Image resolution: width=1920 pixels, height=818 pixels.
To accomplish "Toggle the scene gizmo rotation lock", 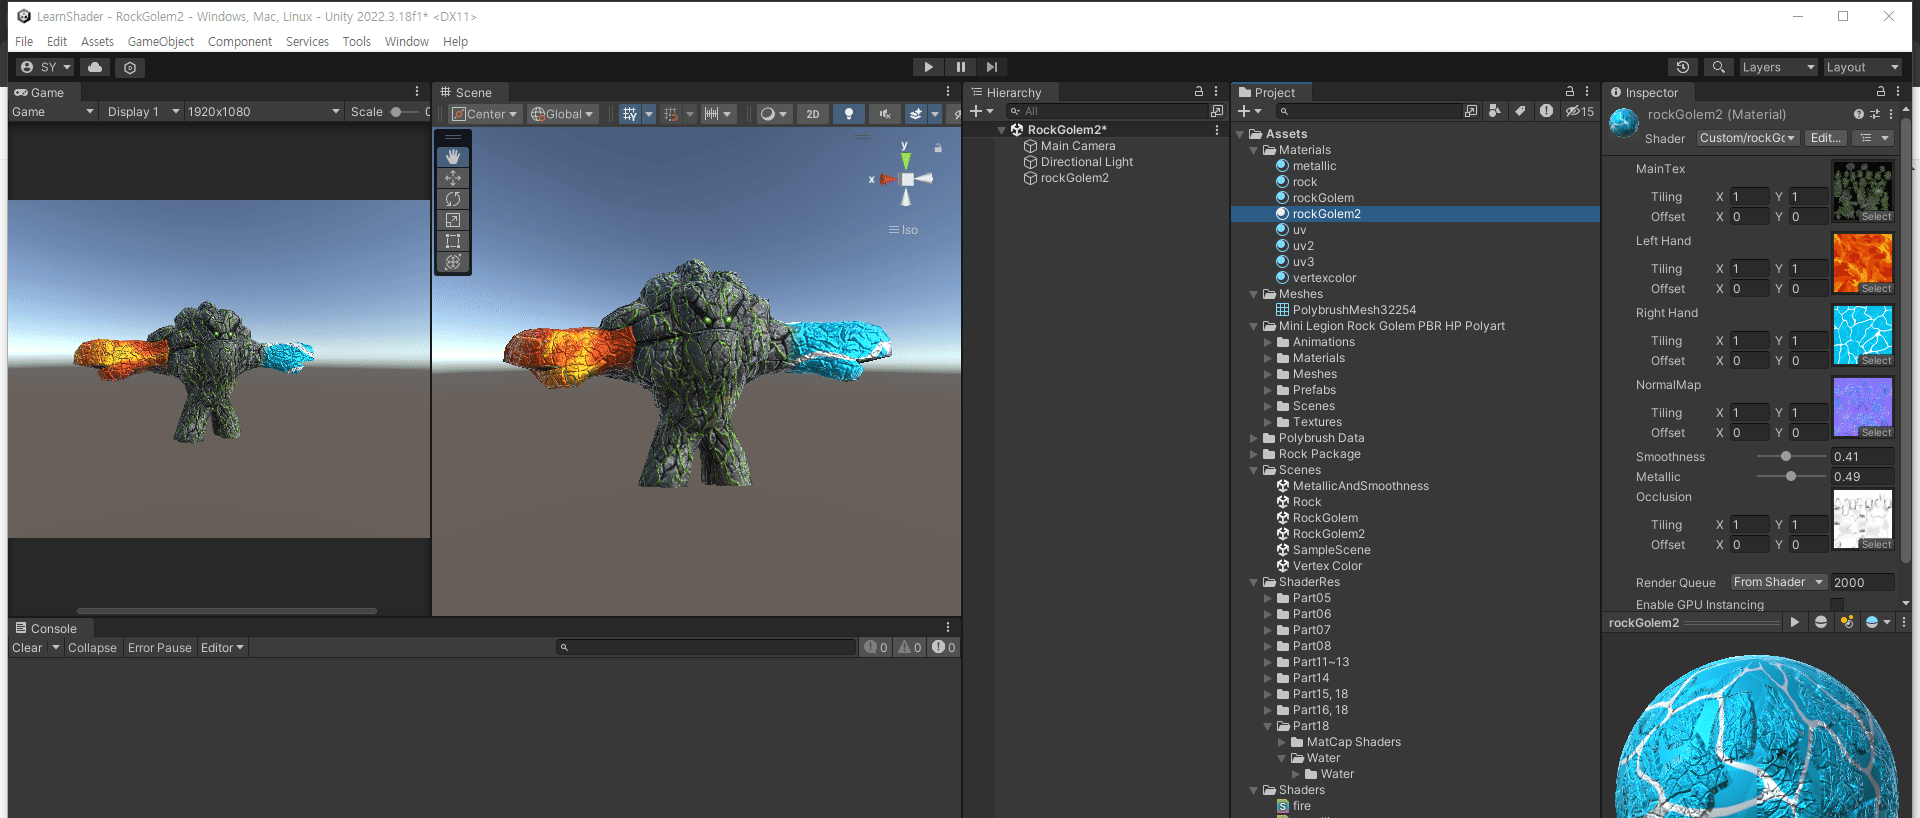I will point(938,148).
